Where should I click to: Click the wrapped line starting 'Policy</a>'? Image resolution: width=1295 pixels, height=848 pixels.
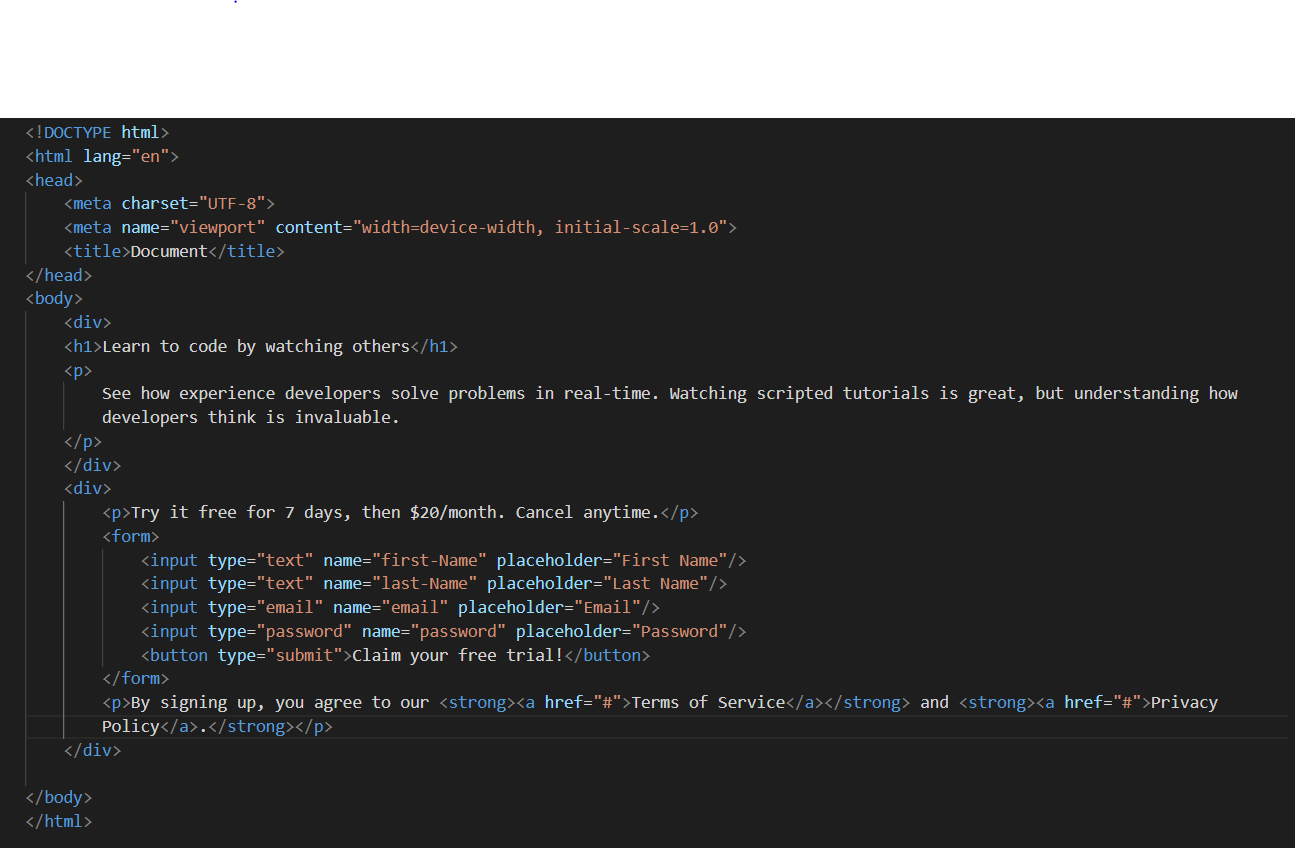point(217,727)
